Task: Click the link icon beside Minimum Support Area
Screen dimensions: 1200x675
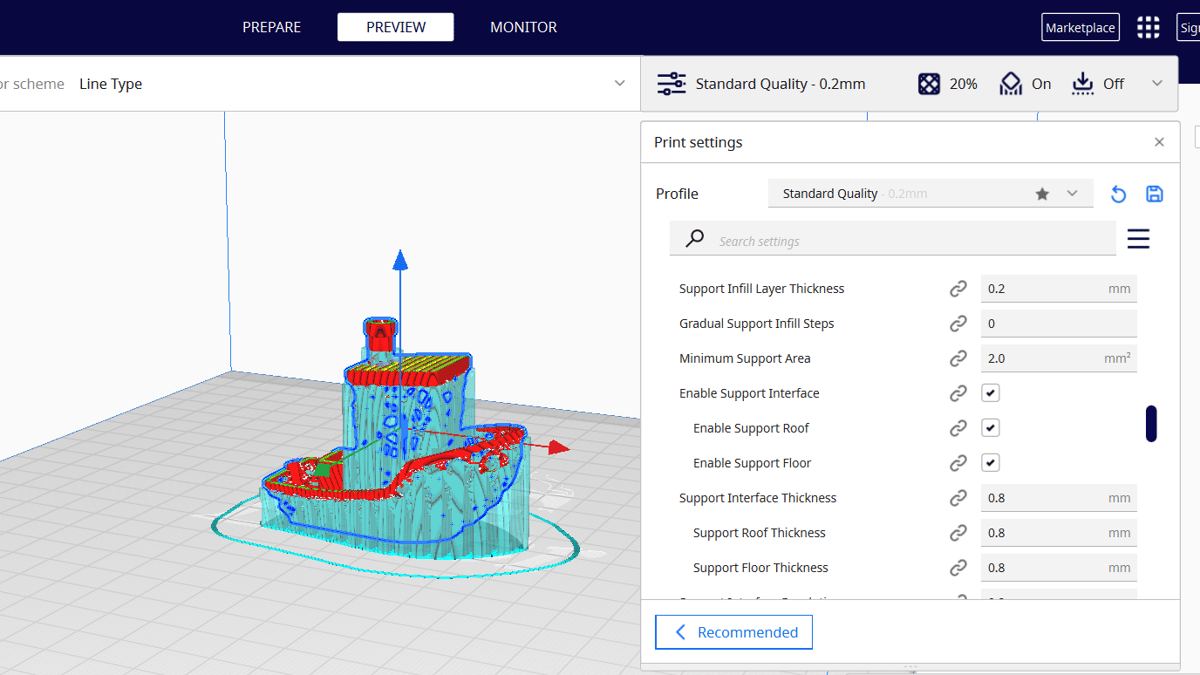Action: pos(958,358)
